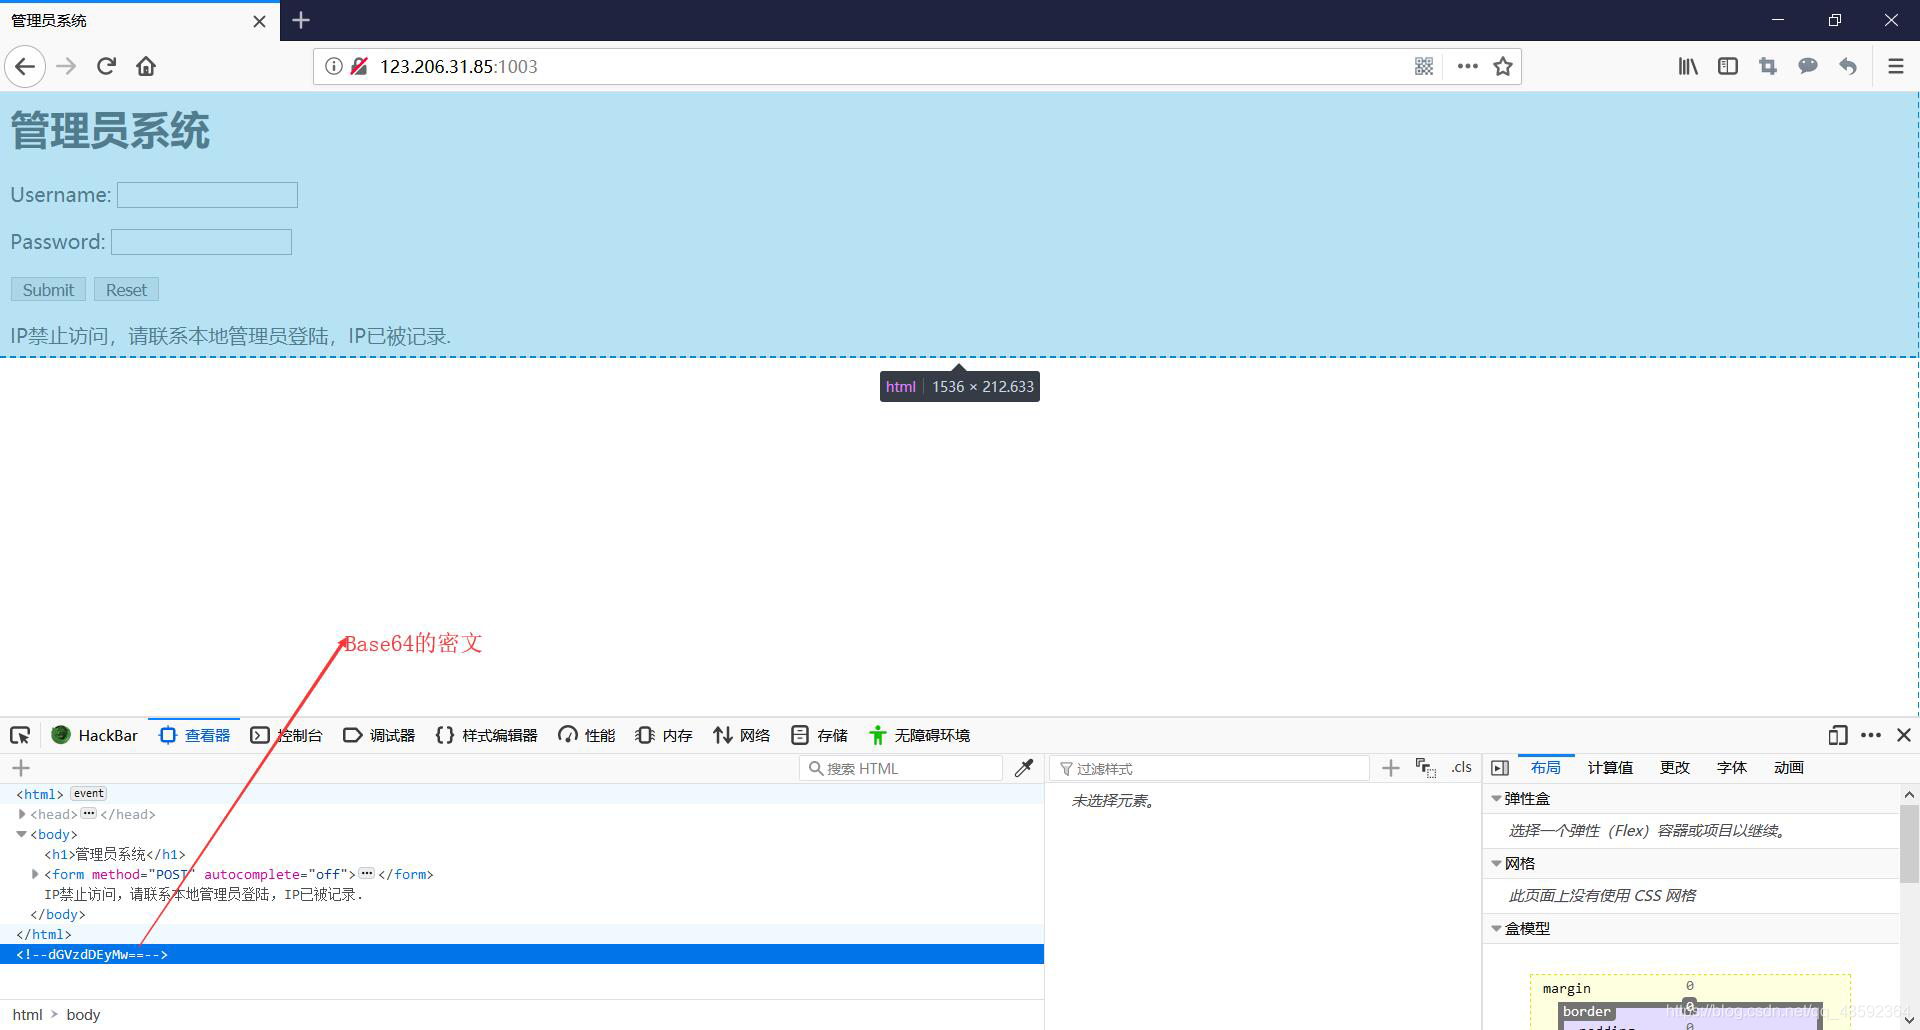Bookmark this page with the star
Viewport: 1920px width, 1030px height.
(1503, 66)
